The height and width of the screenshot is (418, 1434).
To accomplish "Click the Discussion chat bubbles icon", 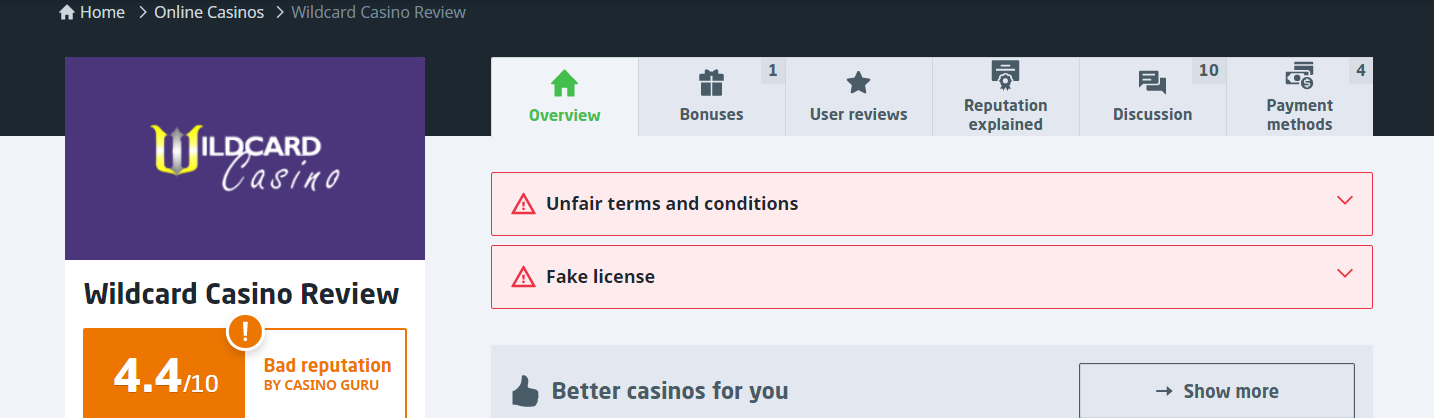I will click(x=1152, y=83).
